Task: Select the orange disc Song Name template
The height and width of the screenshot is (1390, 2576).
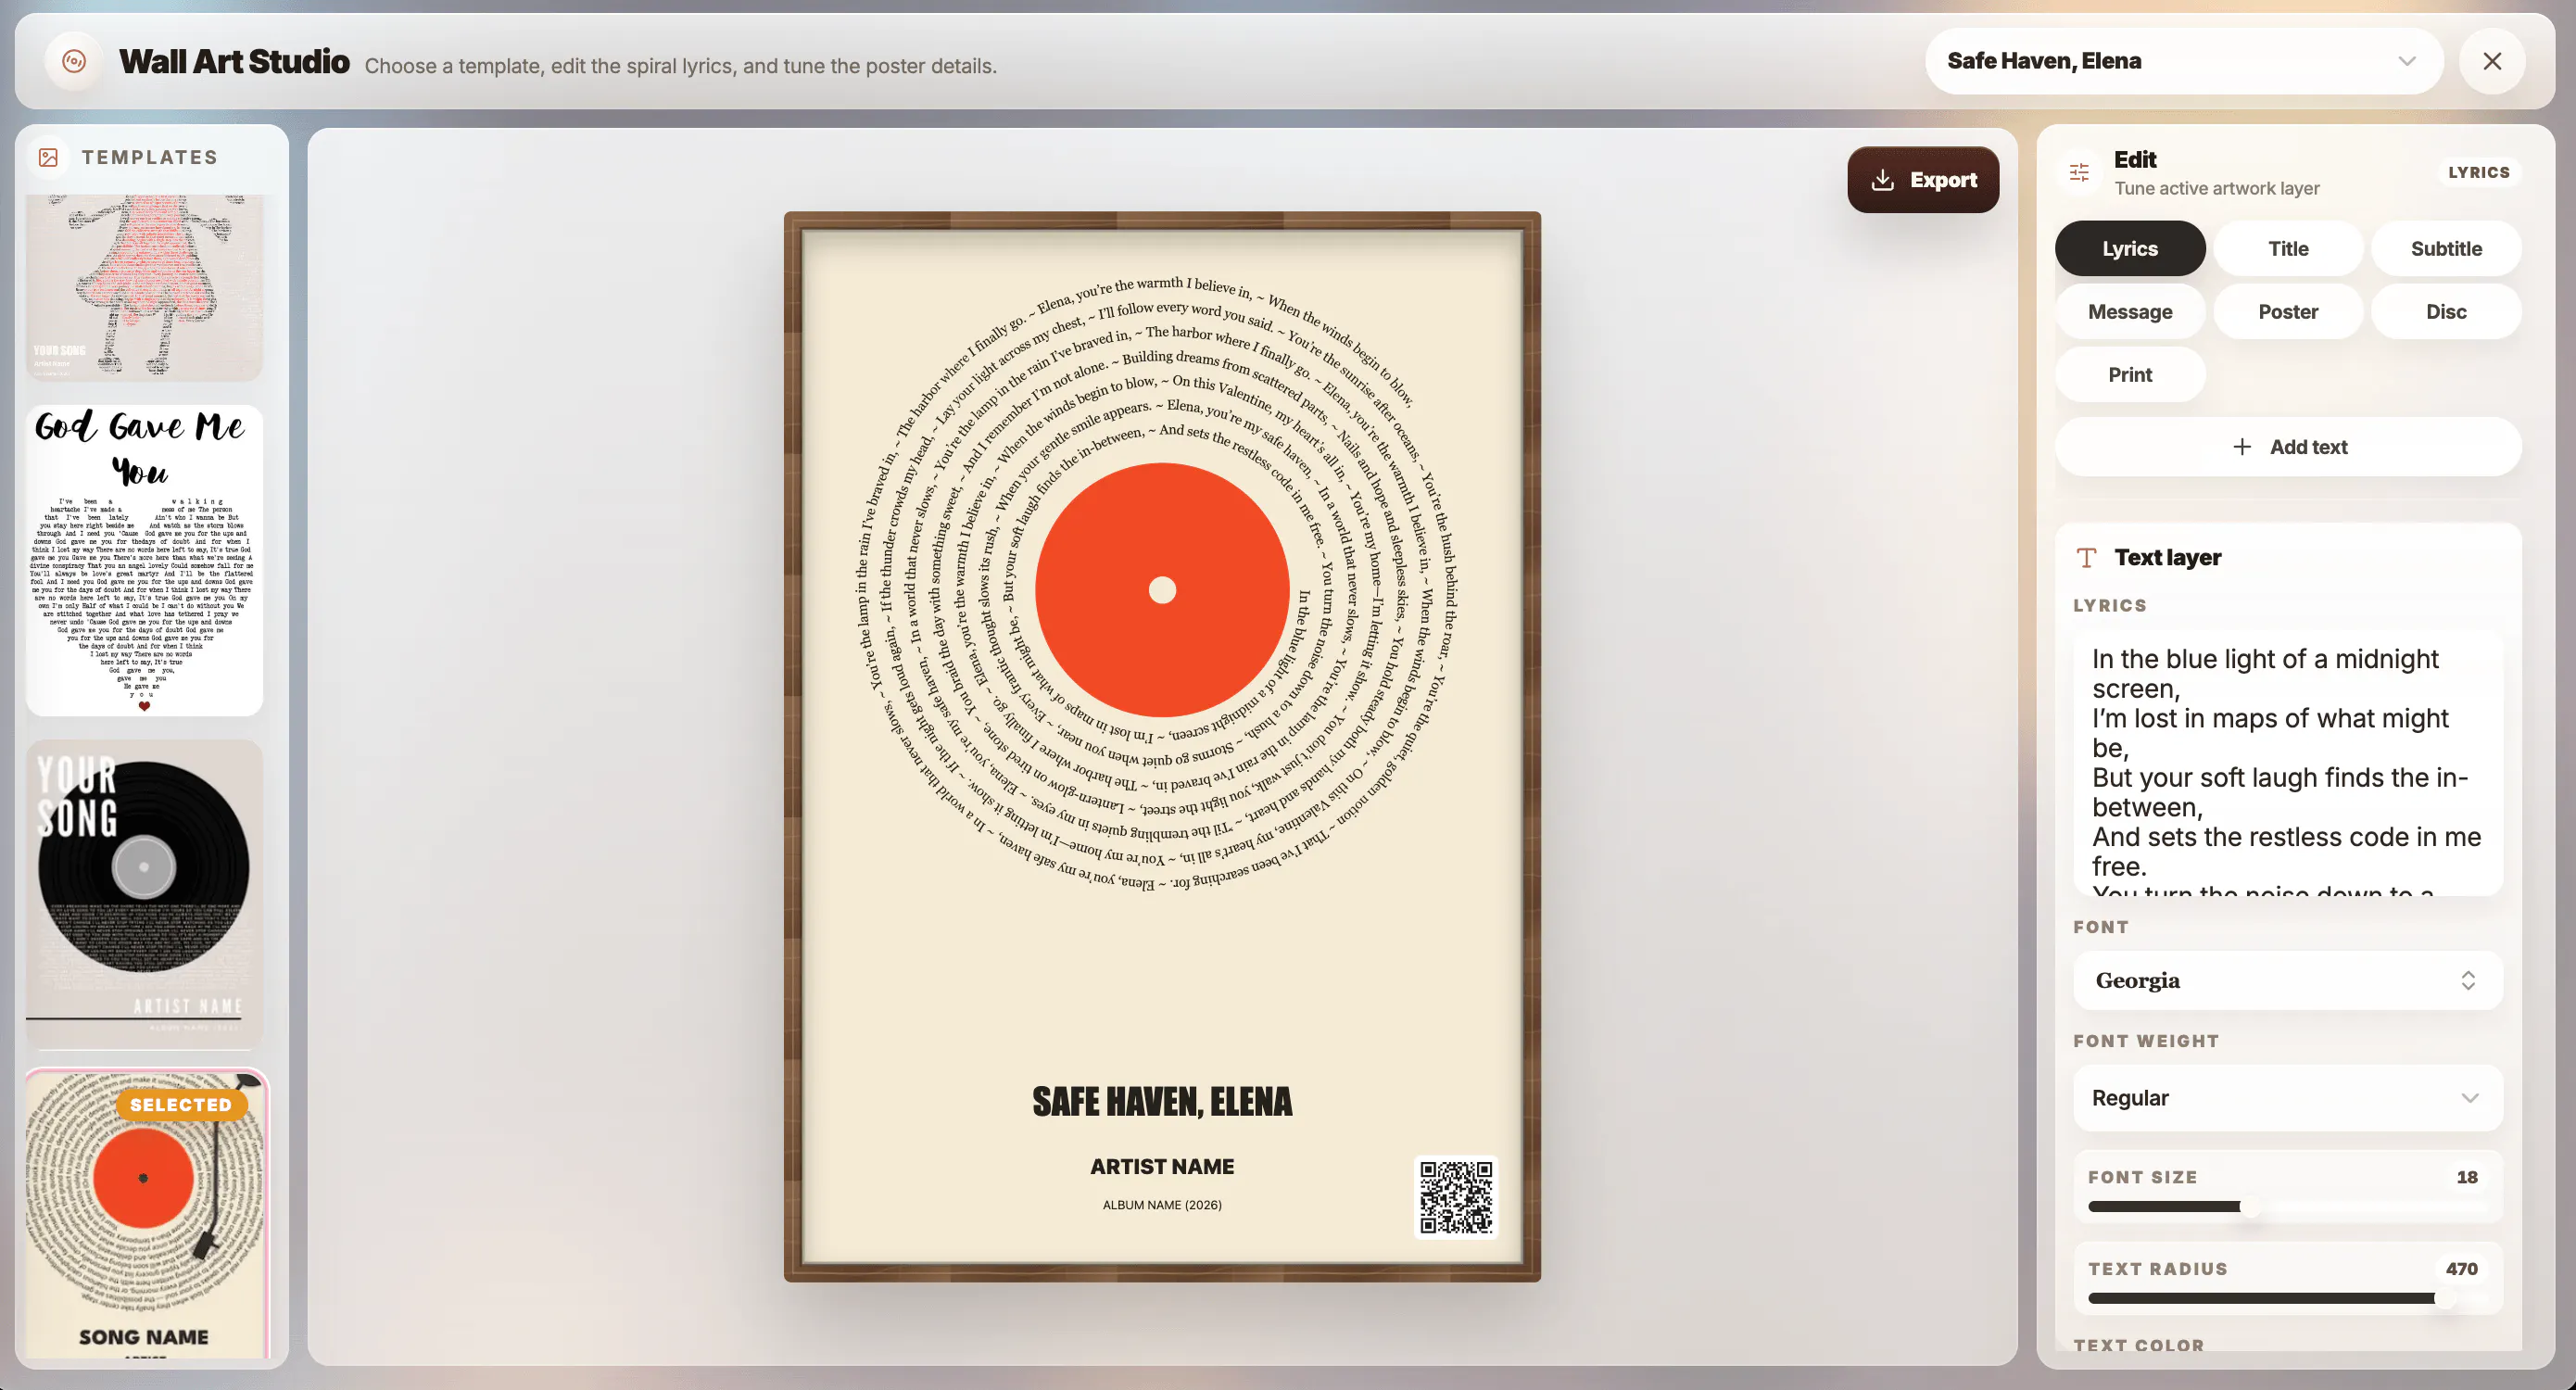Action: [146, 1213]
